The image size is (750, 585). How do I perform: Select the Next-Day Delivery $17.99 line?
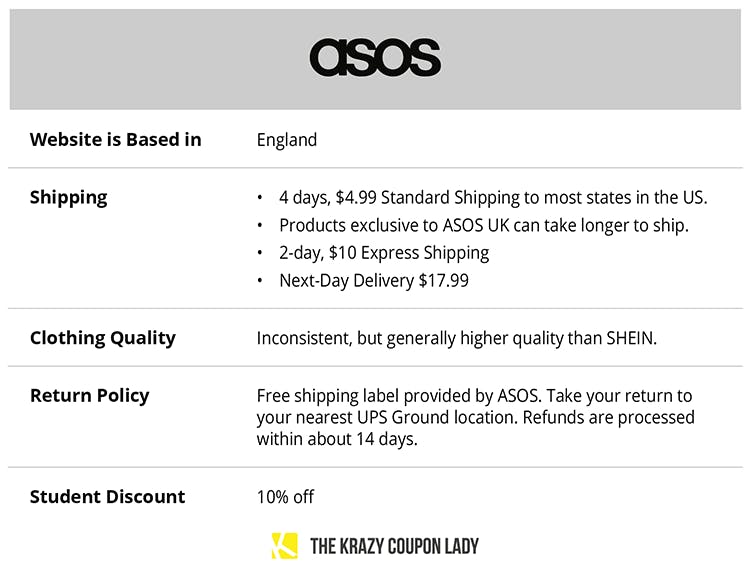tap(373, 281)
